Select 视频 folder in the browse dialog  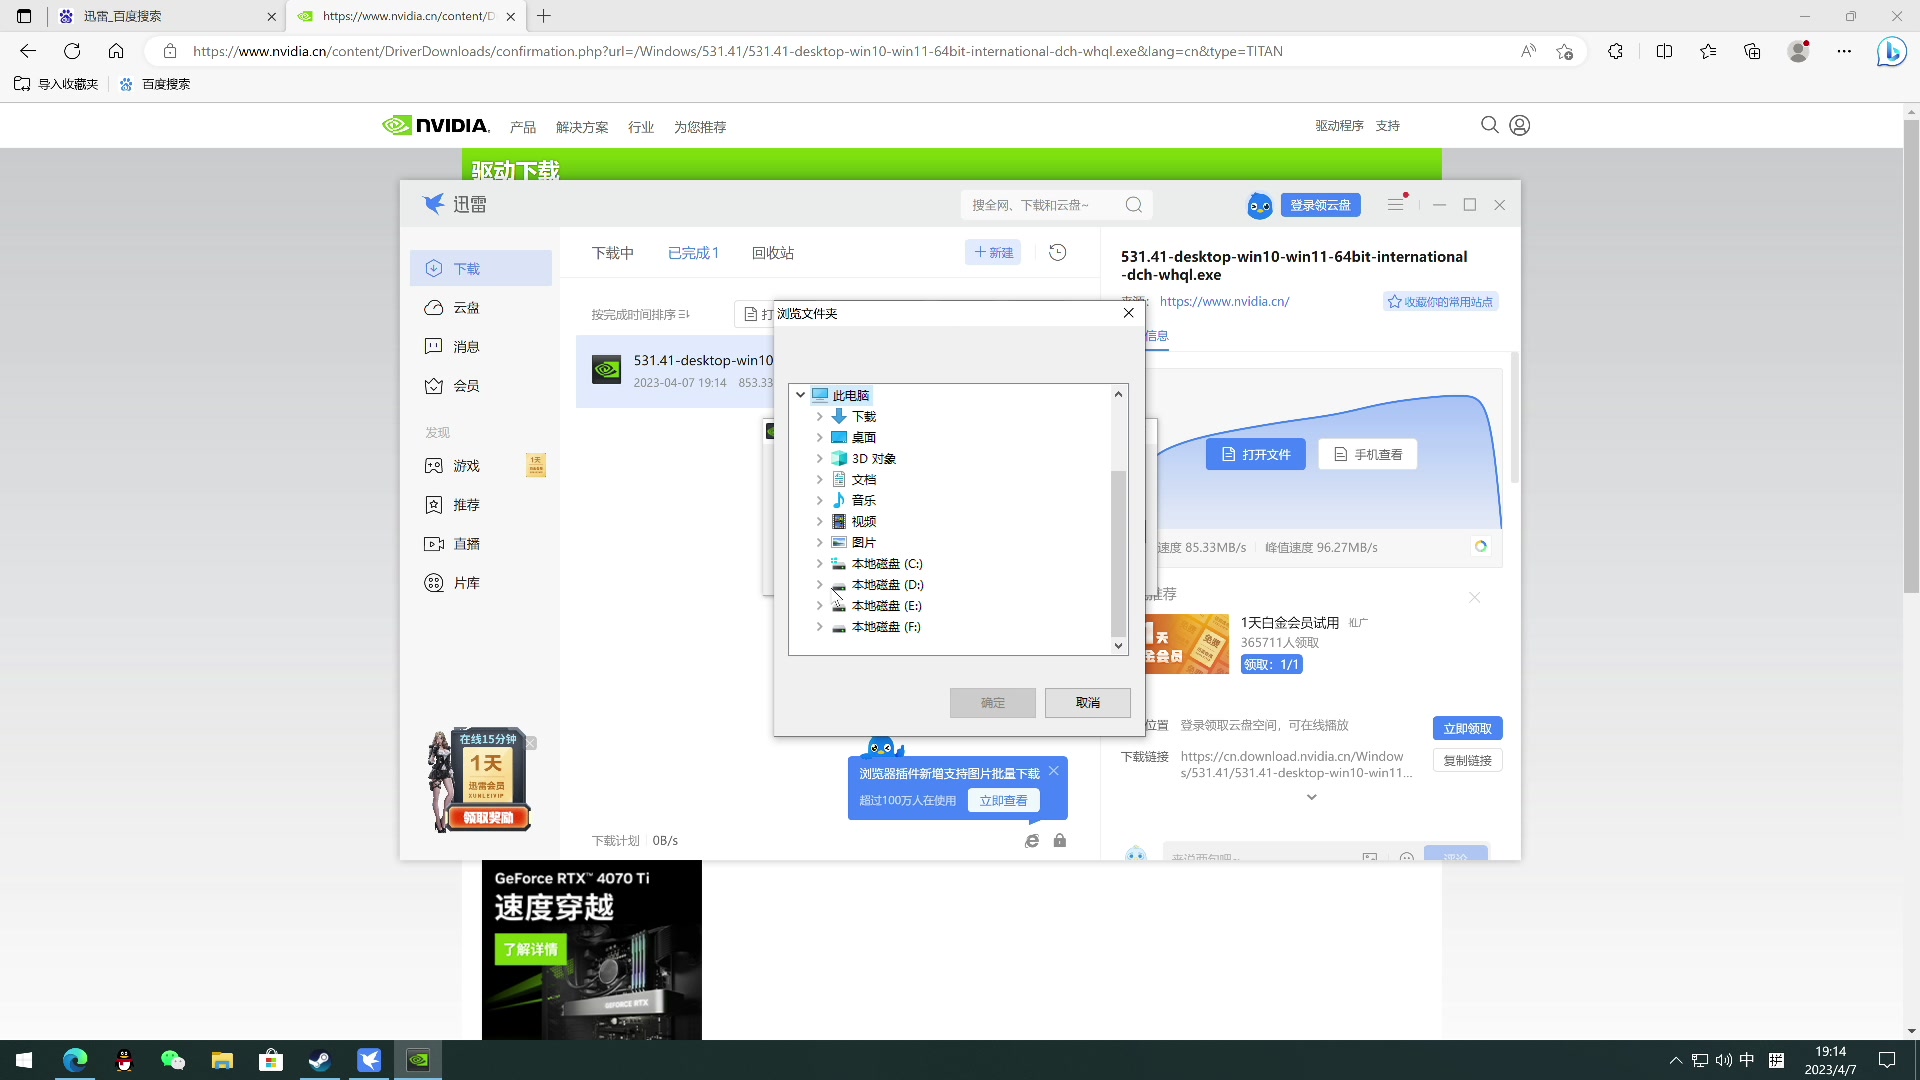[863, 521]
